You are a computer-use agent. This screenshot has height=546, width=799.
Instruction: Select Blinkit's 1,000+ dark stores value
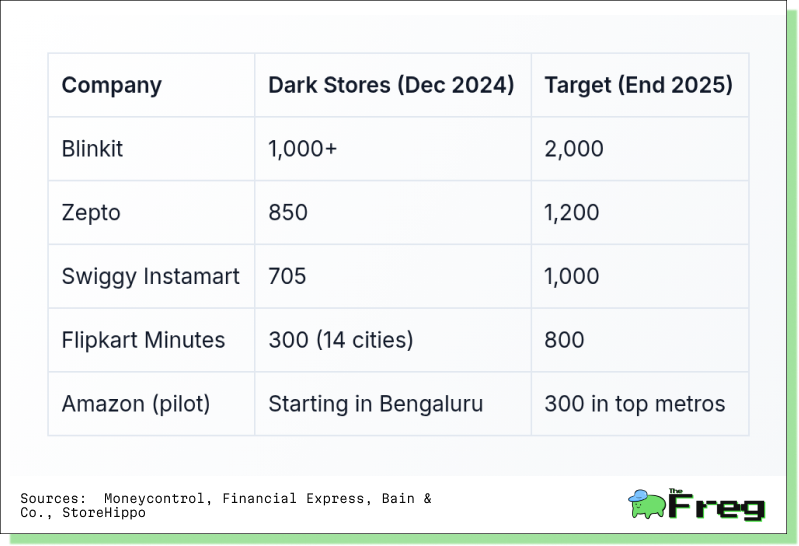click(303, 149)
